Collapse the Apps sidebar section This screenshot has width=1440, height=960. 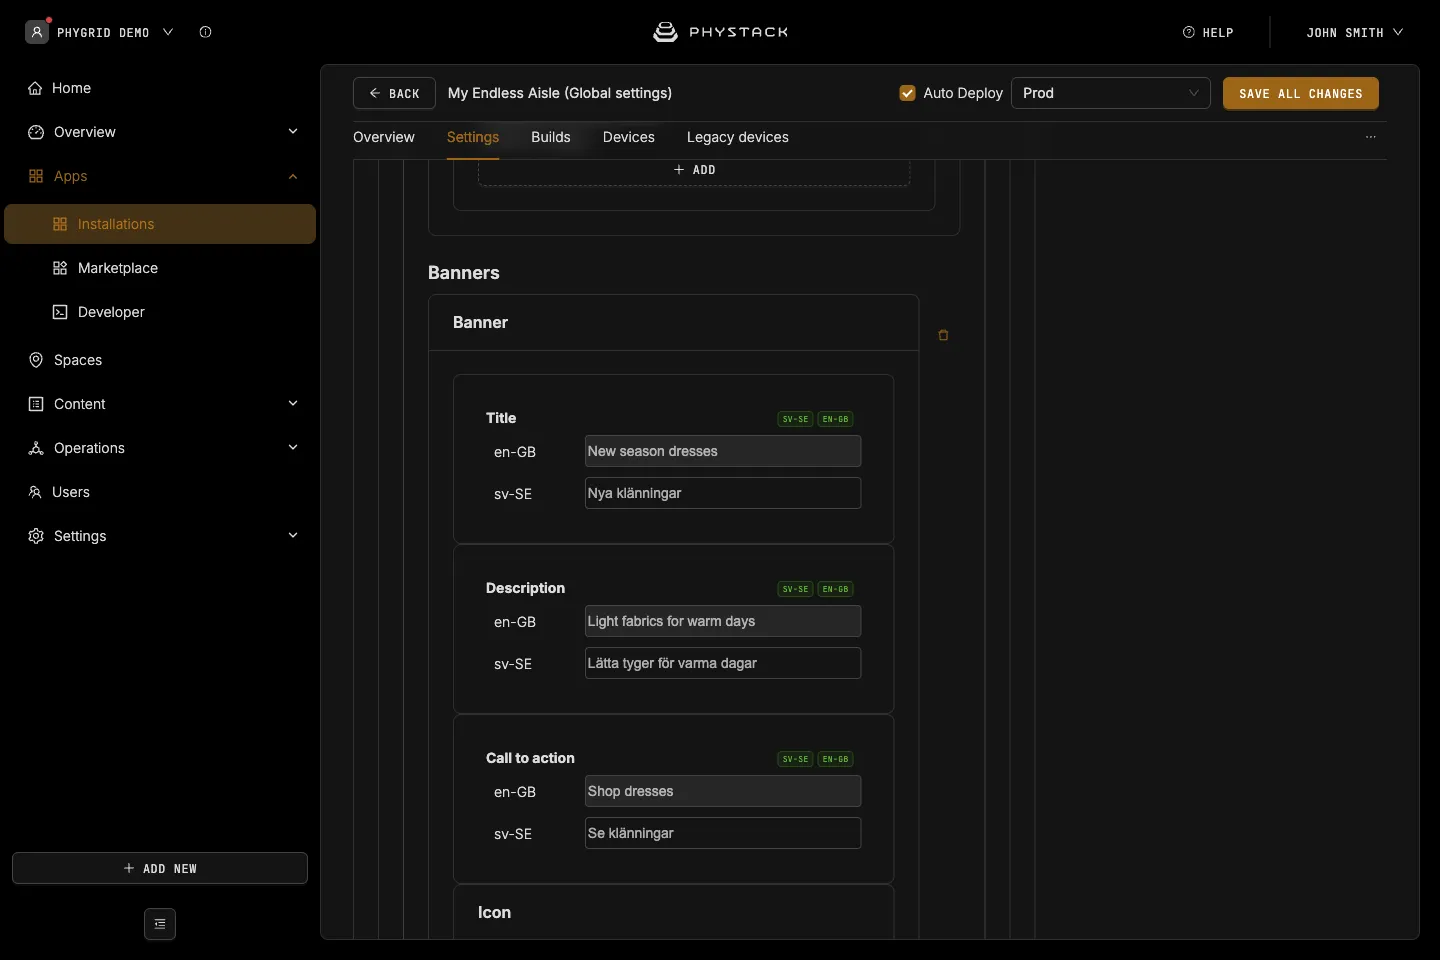293,176
